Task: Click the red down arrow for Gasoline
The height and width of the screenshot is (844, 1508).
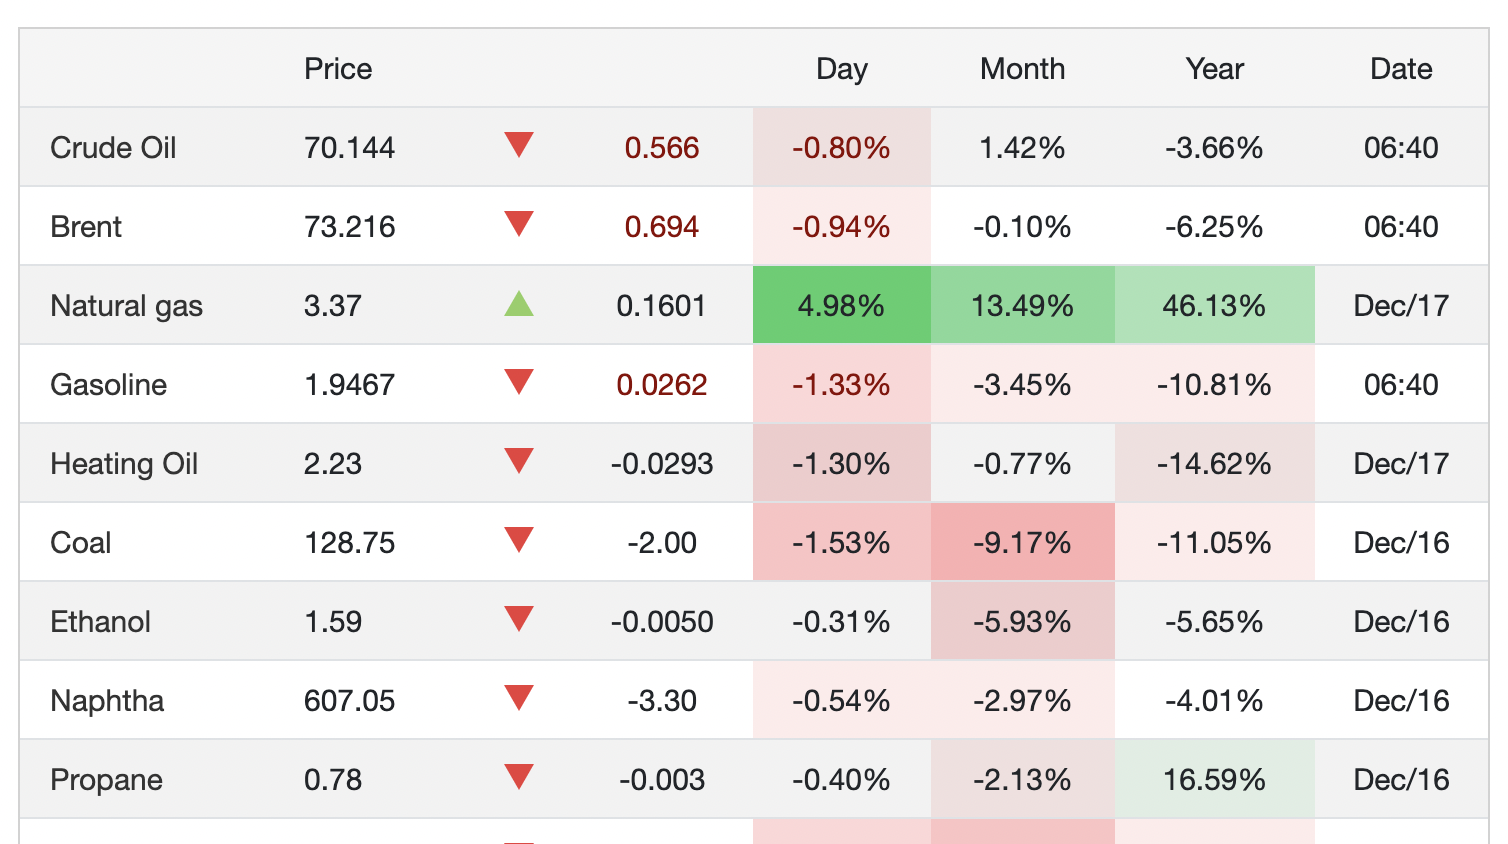Action: coord(519,382)
